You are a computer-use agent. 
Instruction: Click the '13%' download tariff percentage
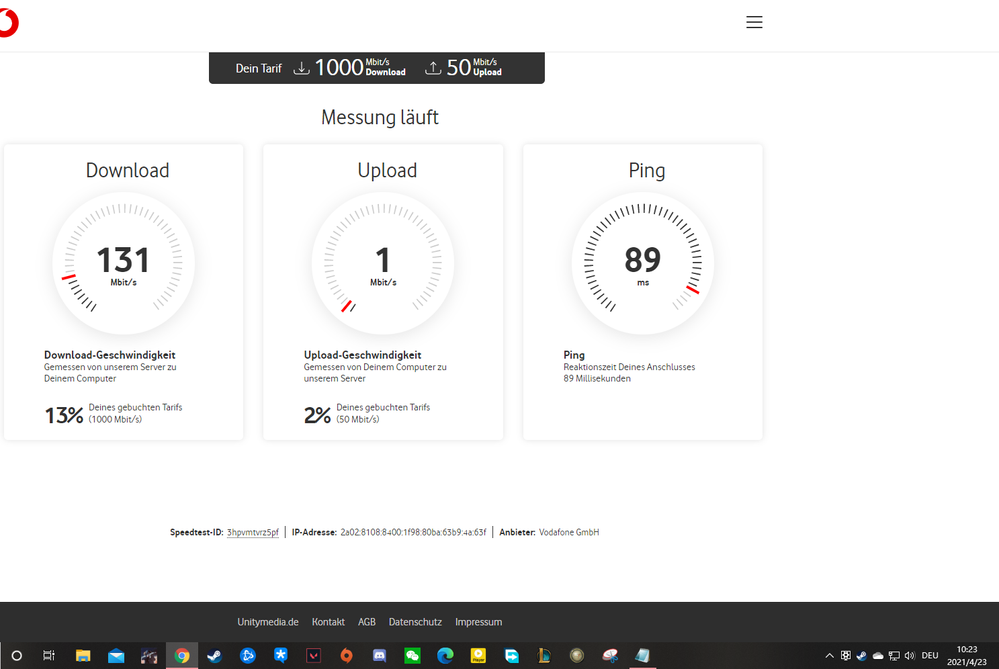(x=64, y=415)
